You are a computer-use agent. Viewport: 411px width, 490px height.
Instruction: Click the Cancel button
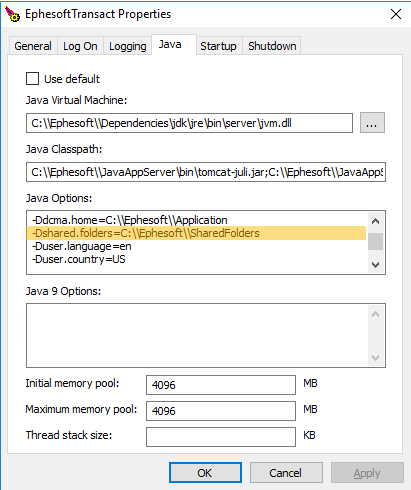pos(286,473)
